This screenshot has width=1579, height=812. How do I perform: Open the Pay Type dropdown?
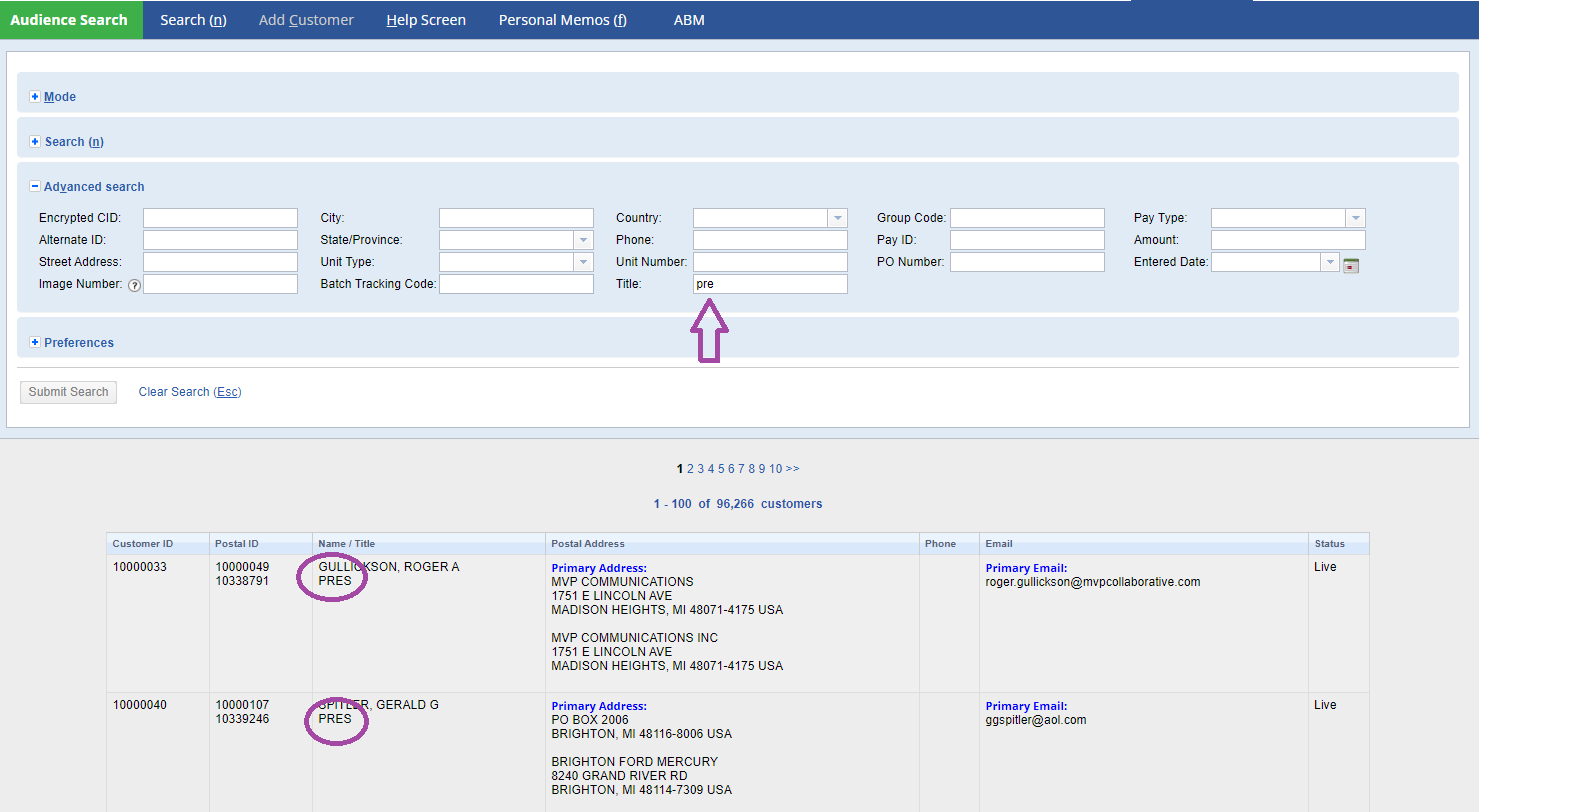(x=1355, y=218)
